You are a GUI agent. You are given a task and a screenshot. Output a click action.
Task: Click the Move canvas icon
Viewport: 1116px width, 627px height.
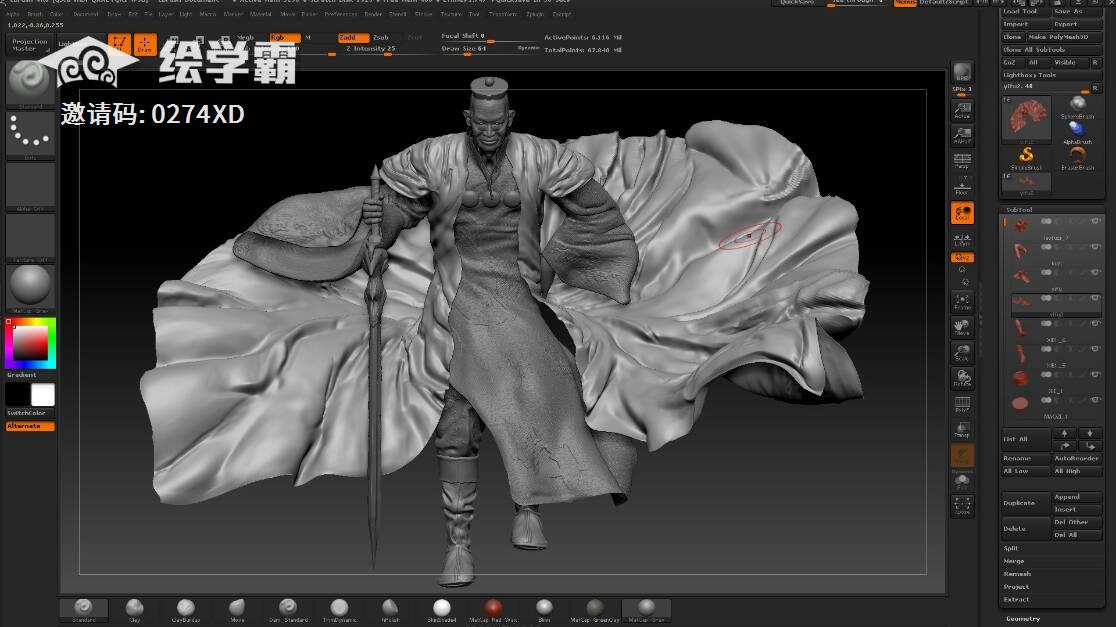point(962,327)
